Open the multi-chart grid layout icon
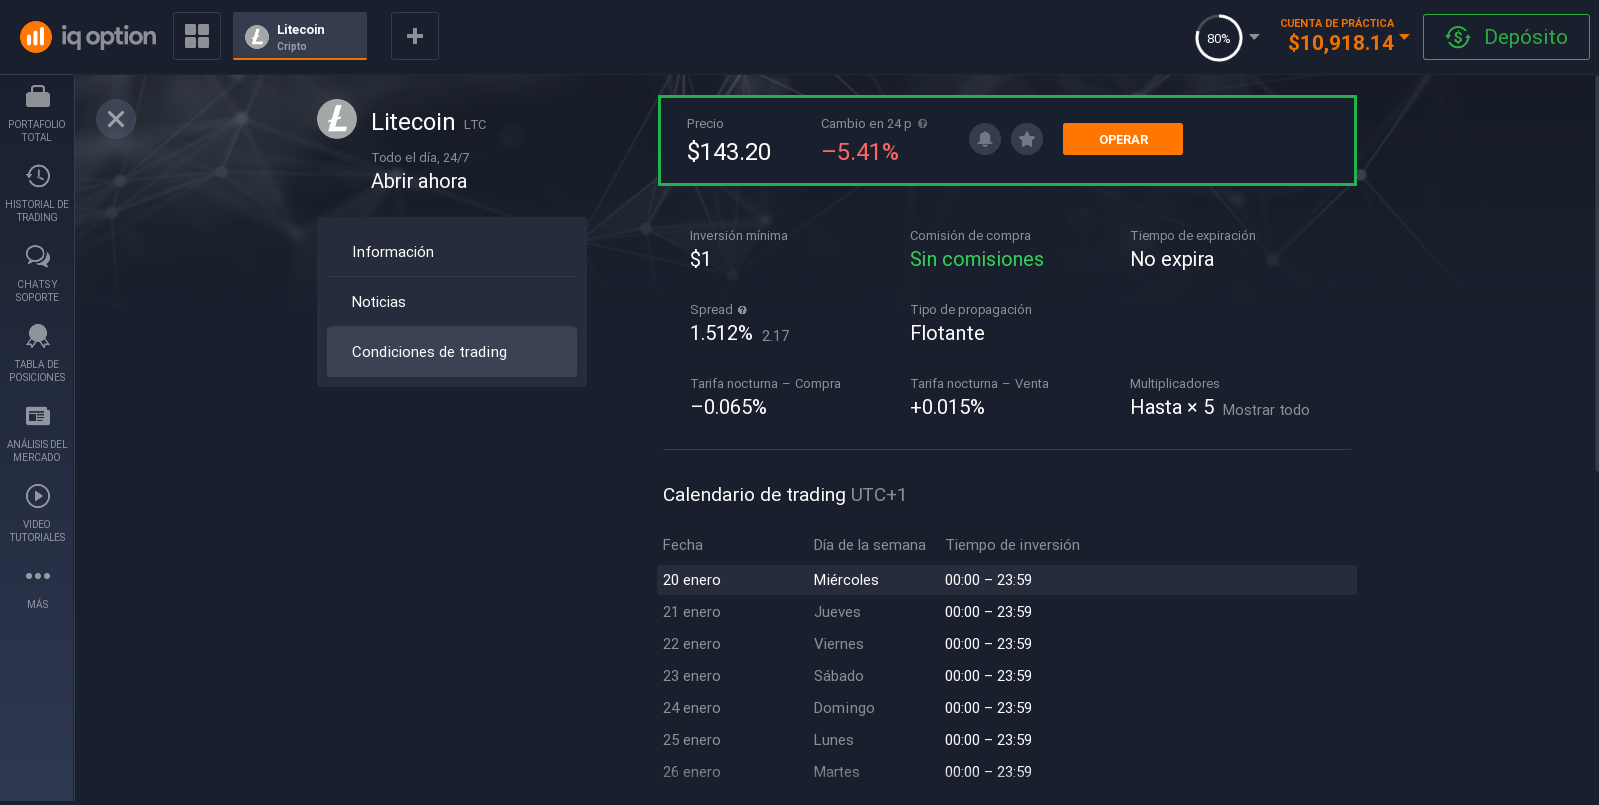 (197, 36)
